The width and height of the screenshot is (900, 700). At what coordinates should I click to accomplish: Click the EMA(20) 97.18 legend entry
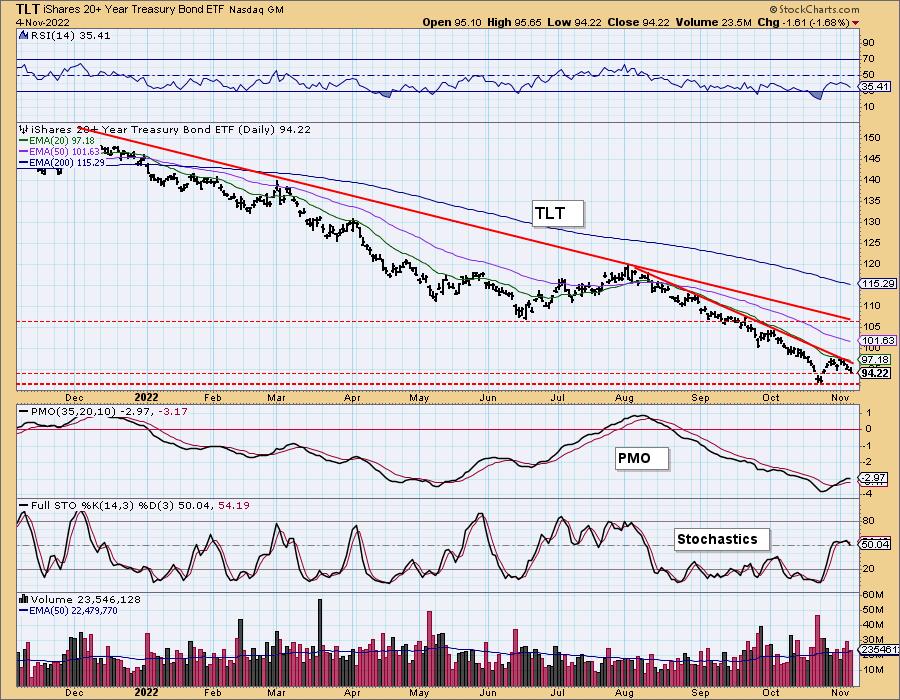[57, 141]
